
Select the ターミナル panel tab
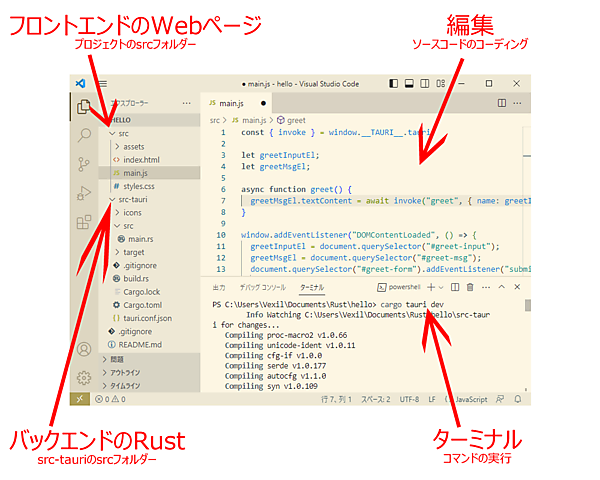click(312, 287)
